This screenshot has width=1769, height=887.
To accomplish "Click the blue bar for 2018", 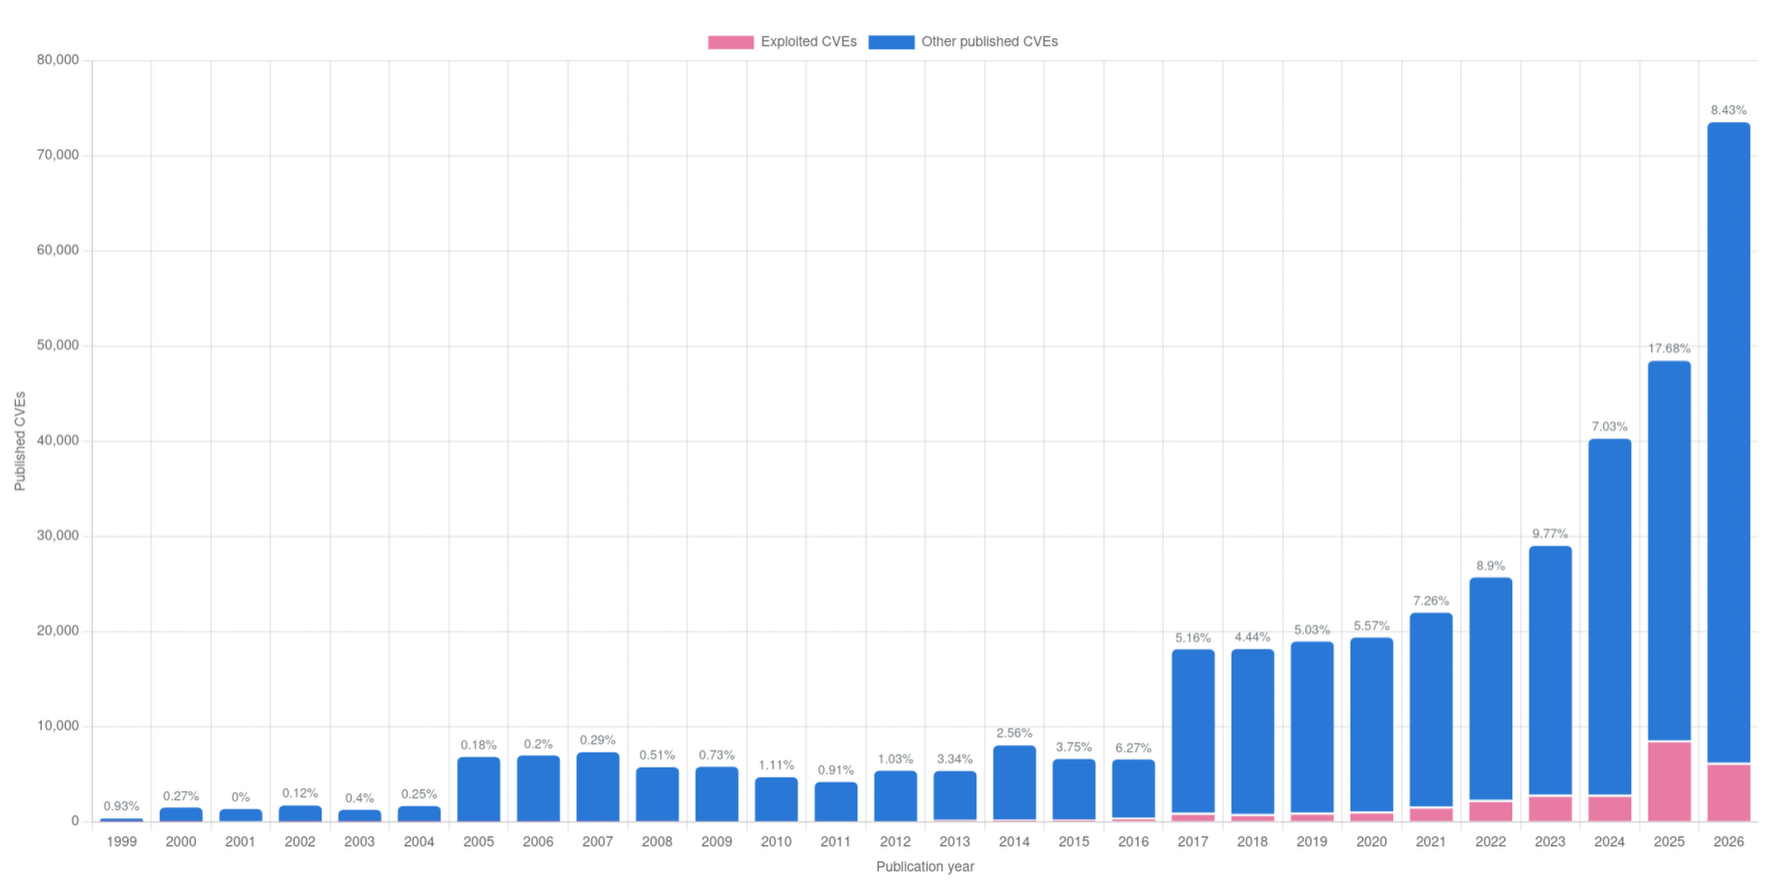I will click(x=1252, y=732).
